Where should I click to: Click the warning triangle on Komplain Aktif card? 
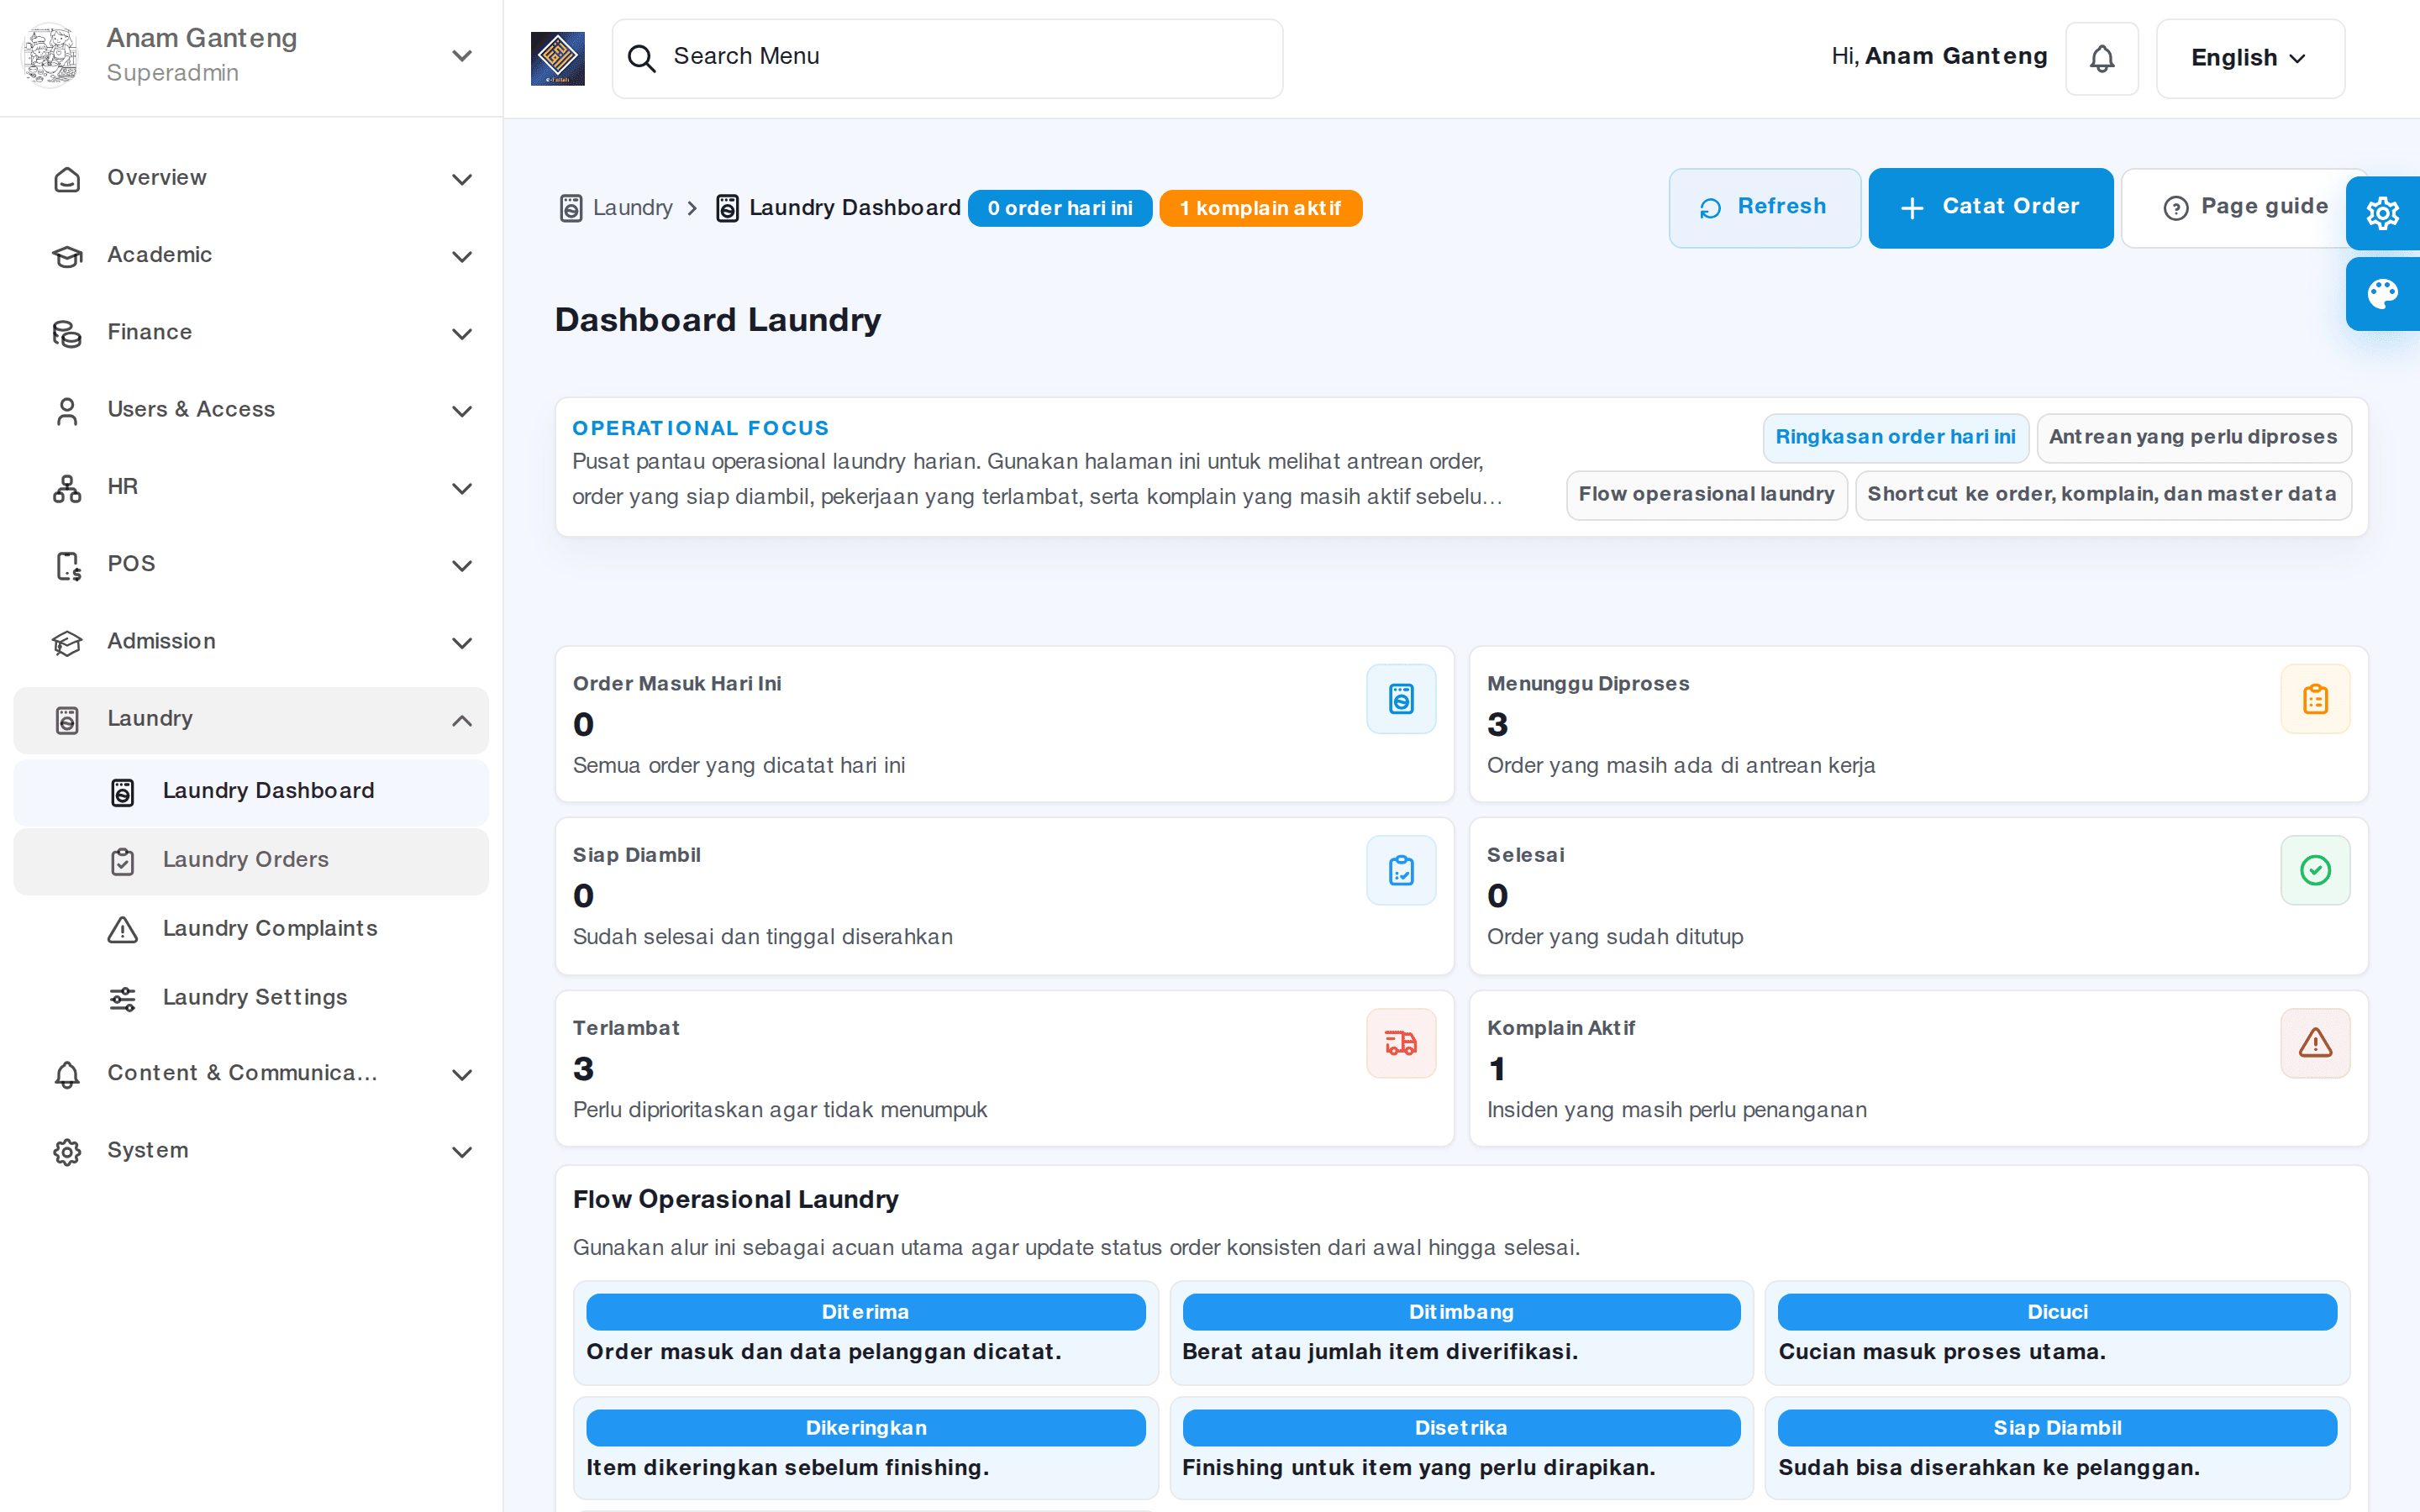pyautogui.click(x=2315, y=1043)
